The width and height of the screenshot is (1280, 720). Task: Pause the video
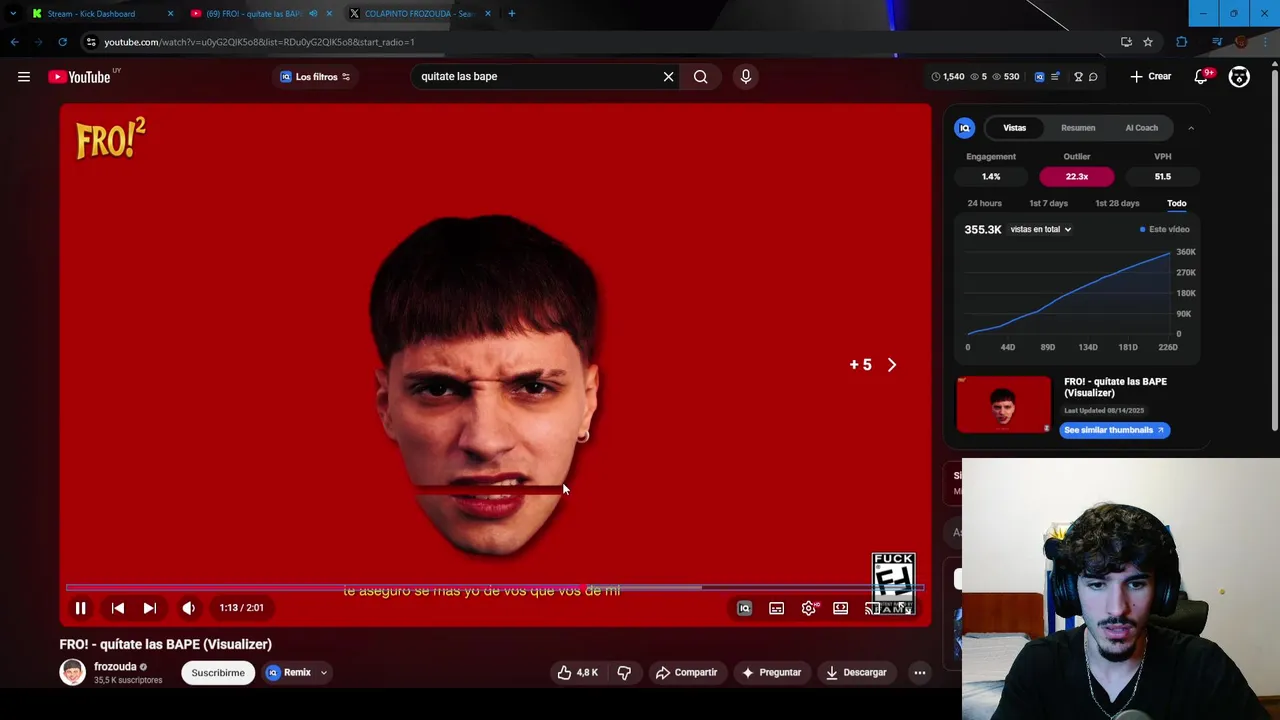click(81, 608)
